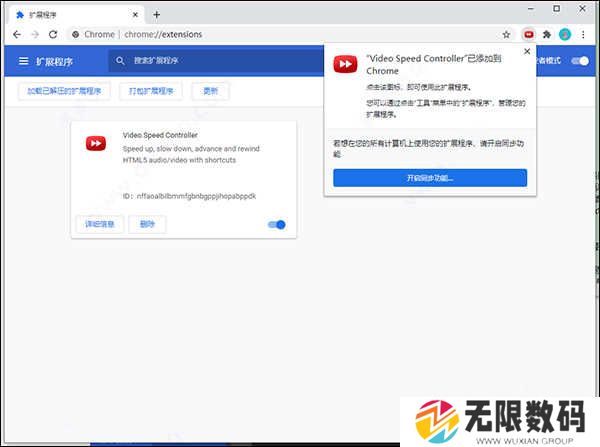600x447 pixels.
Task: Click the 扩展程序 page heading
Action: (x=54, y=61)
